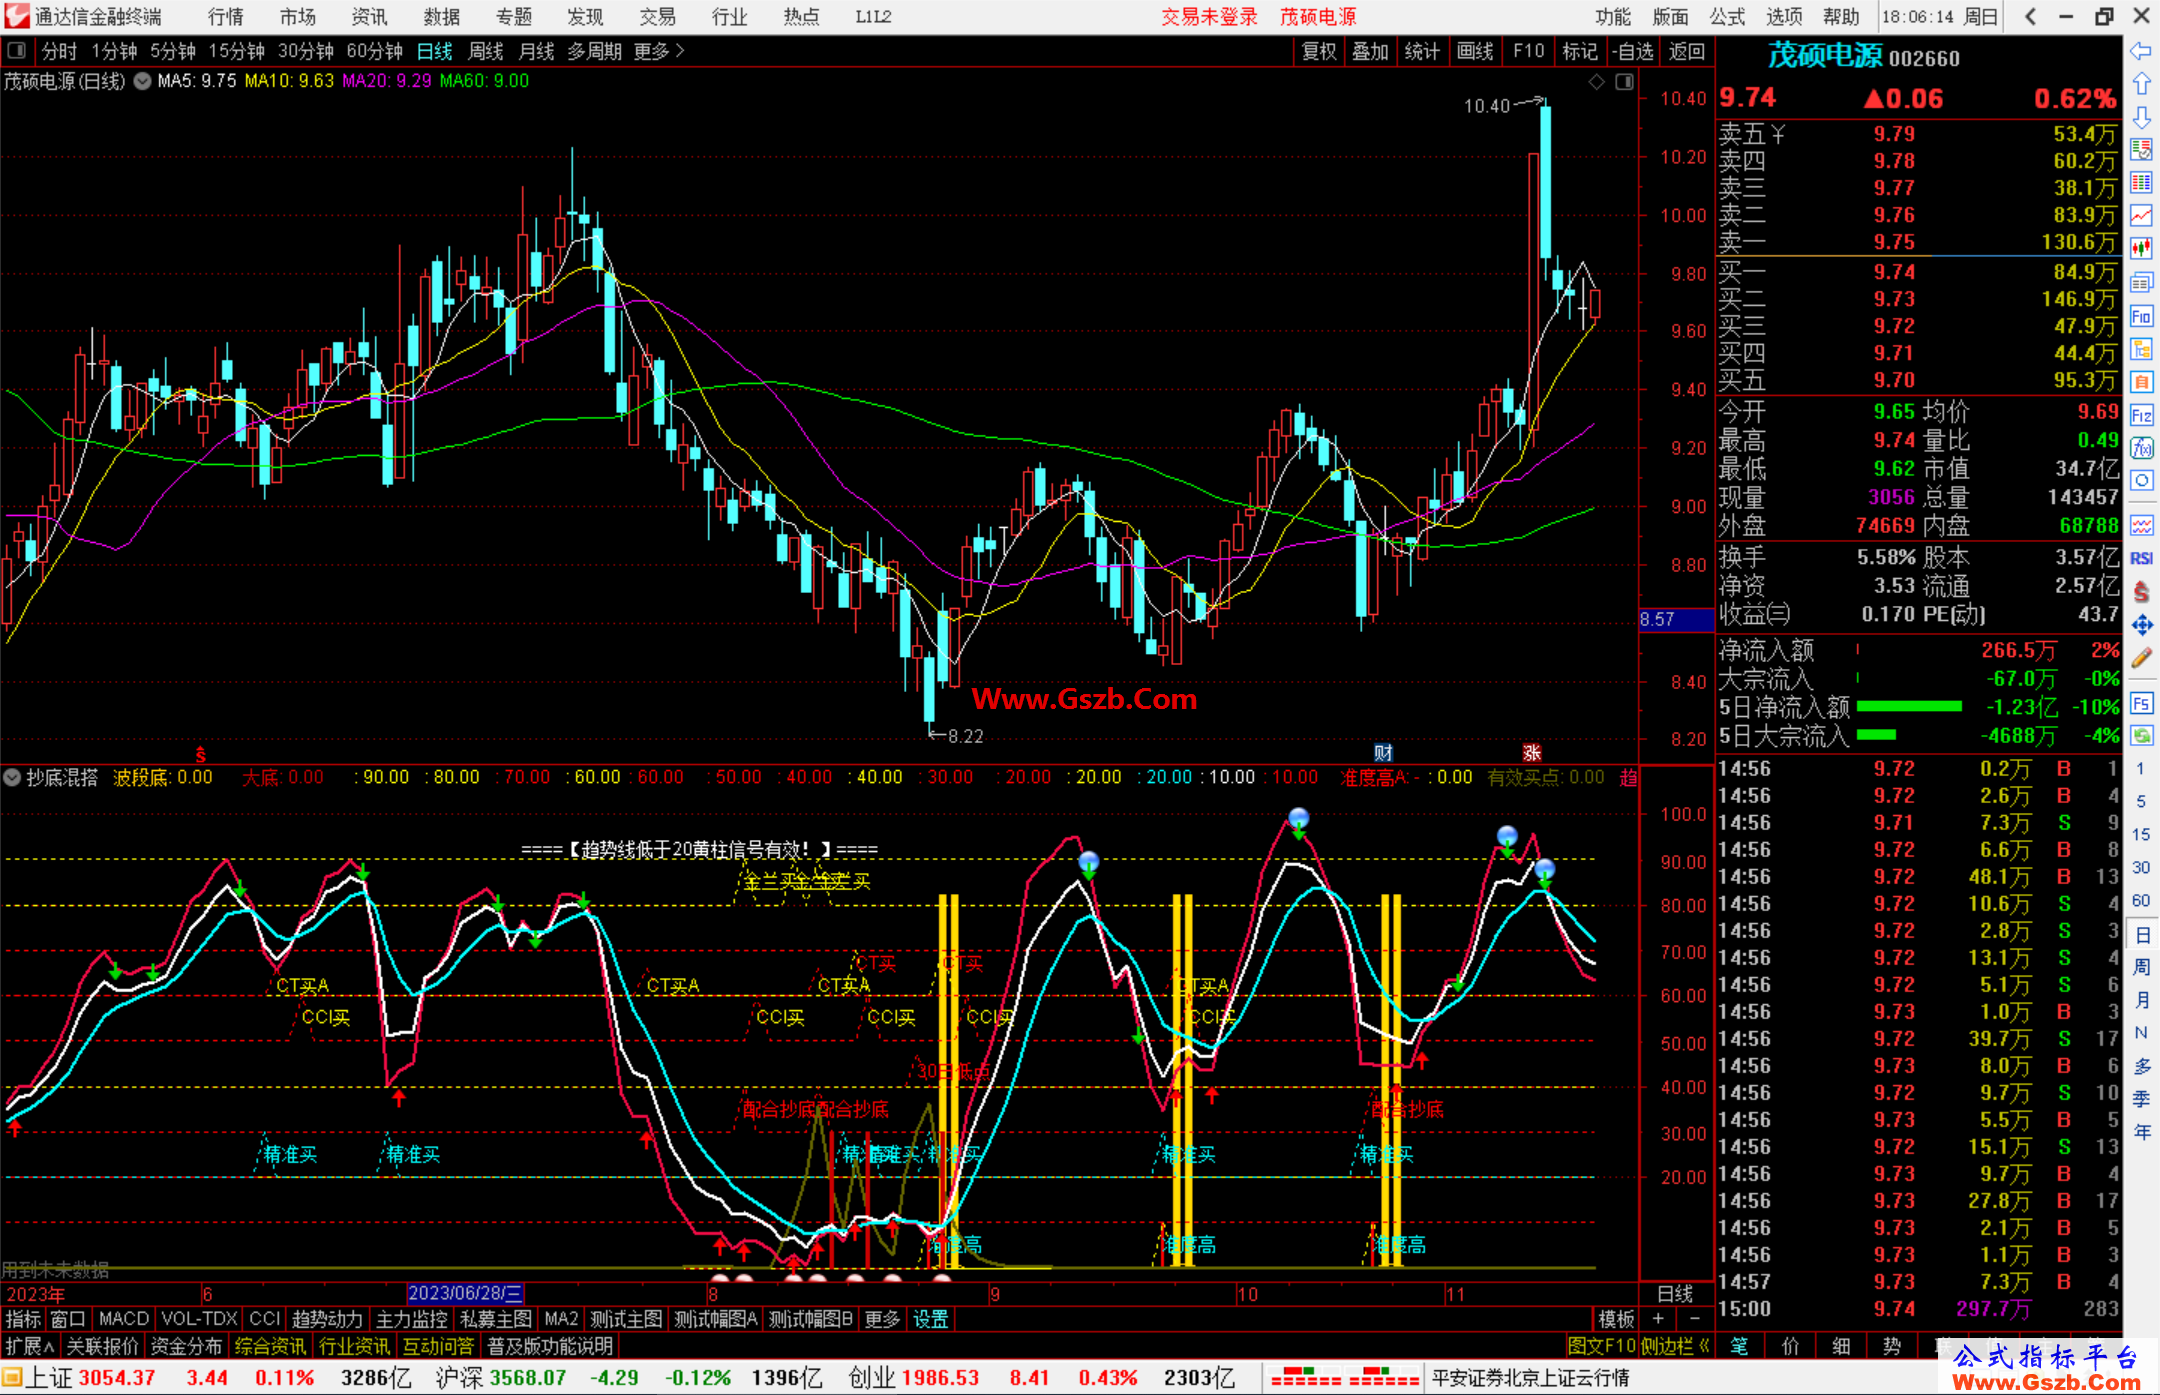Open the 复权 adjustment menu

click(1319, 51)
